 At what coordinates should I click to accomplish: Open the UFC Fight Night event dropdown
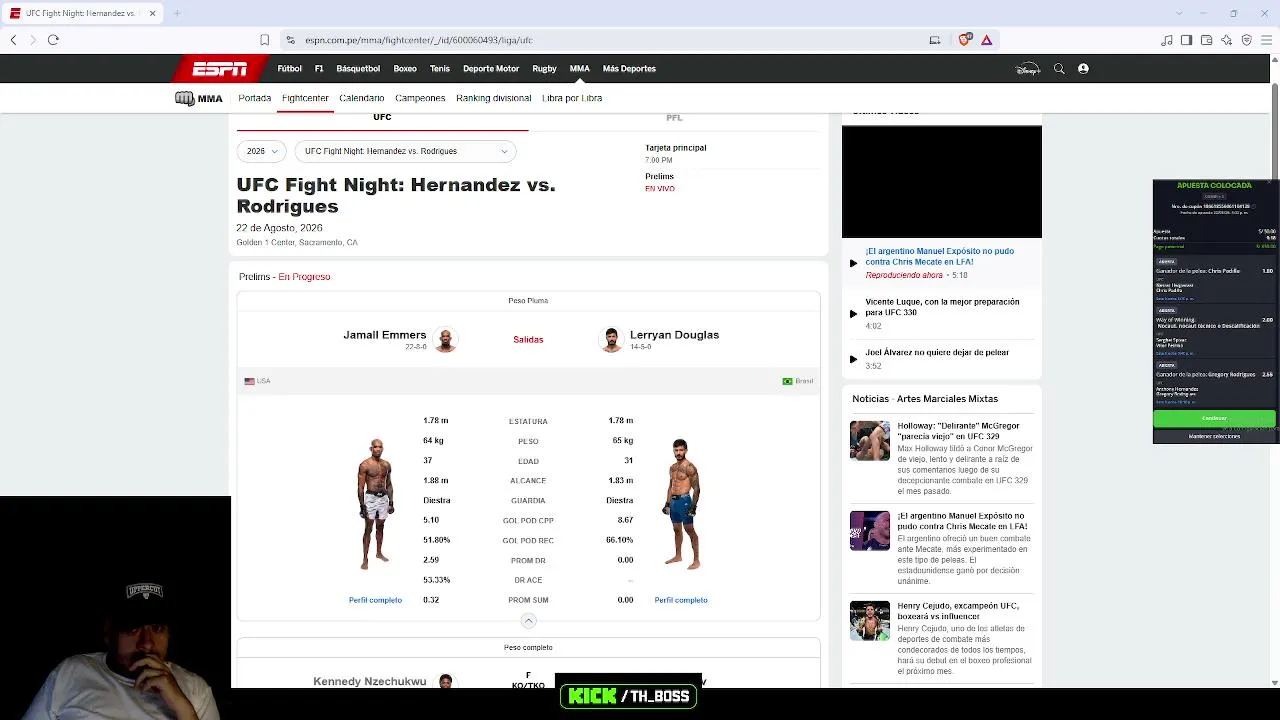(405, 151)
